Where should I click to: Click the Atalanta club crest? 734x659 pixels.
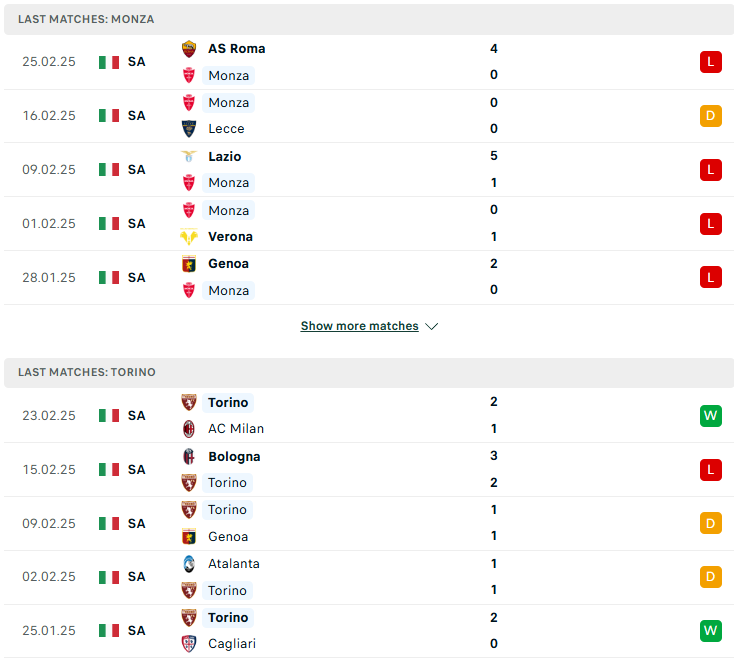tap(189, 564)
